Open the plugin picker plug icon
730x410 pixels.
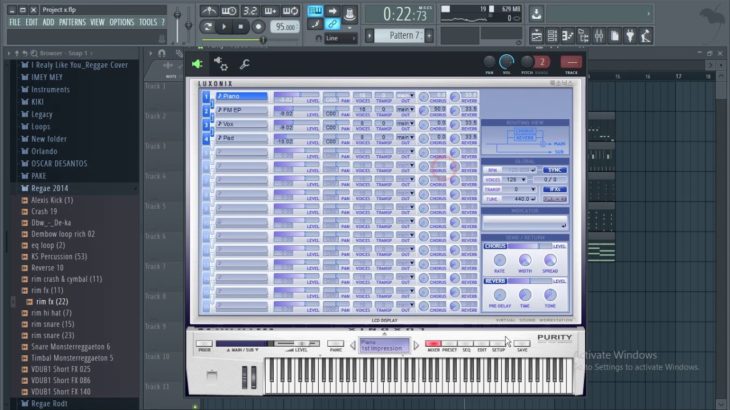[630, 36]
